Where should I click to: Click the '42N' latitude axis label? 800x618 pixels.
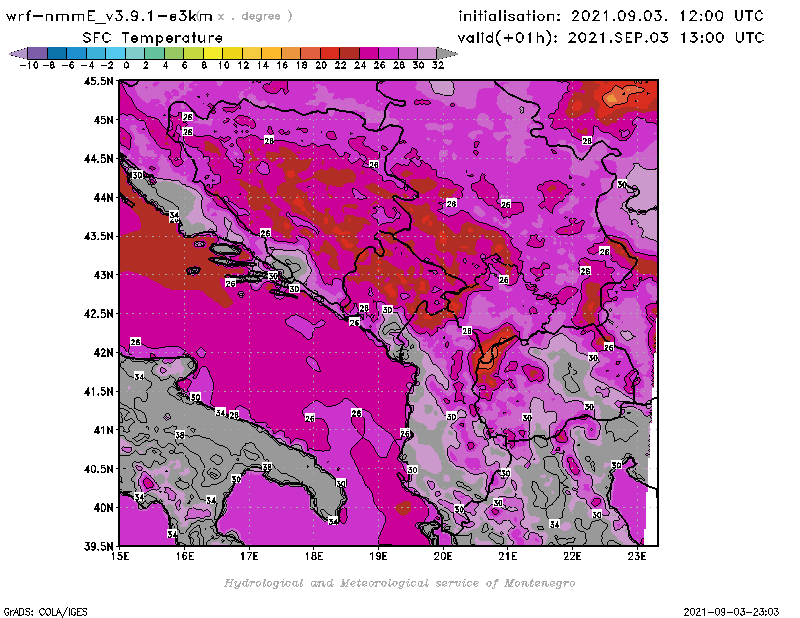coord(103,353)
